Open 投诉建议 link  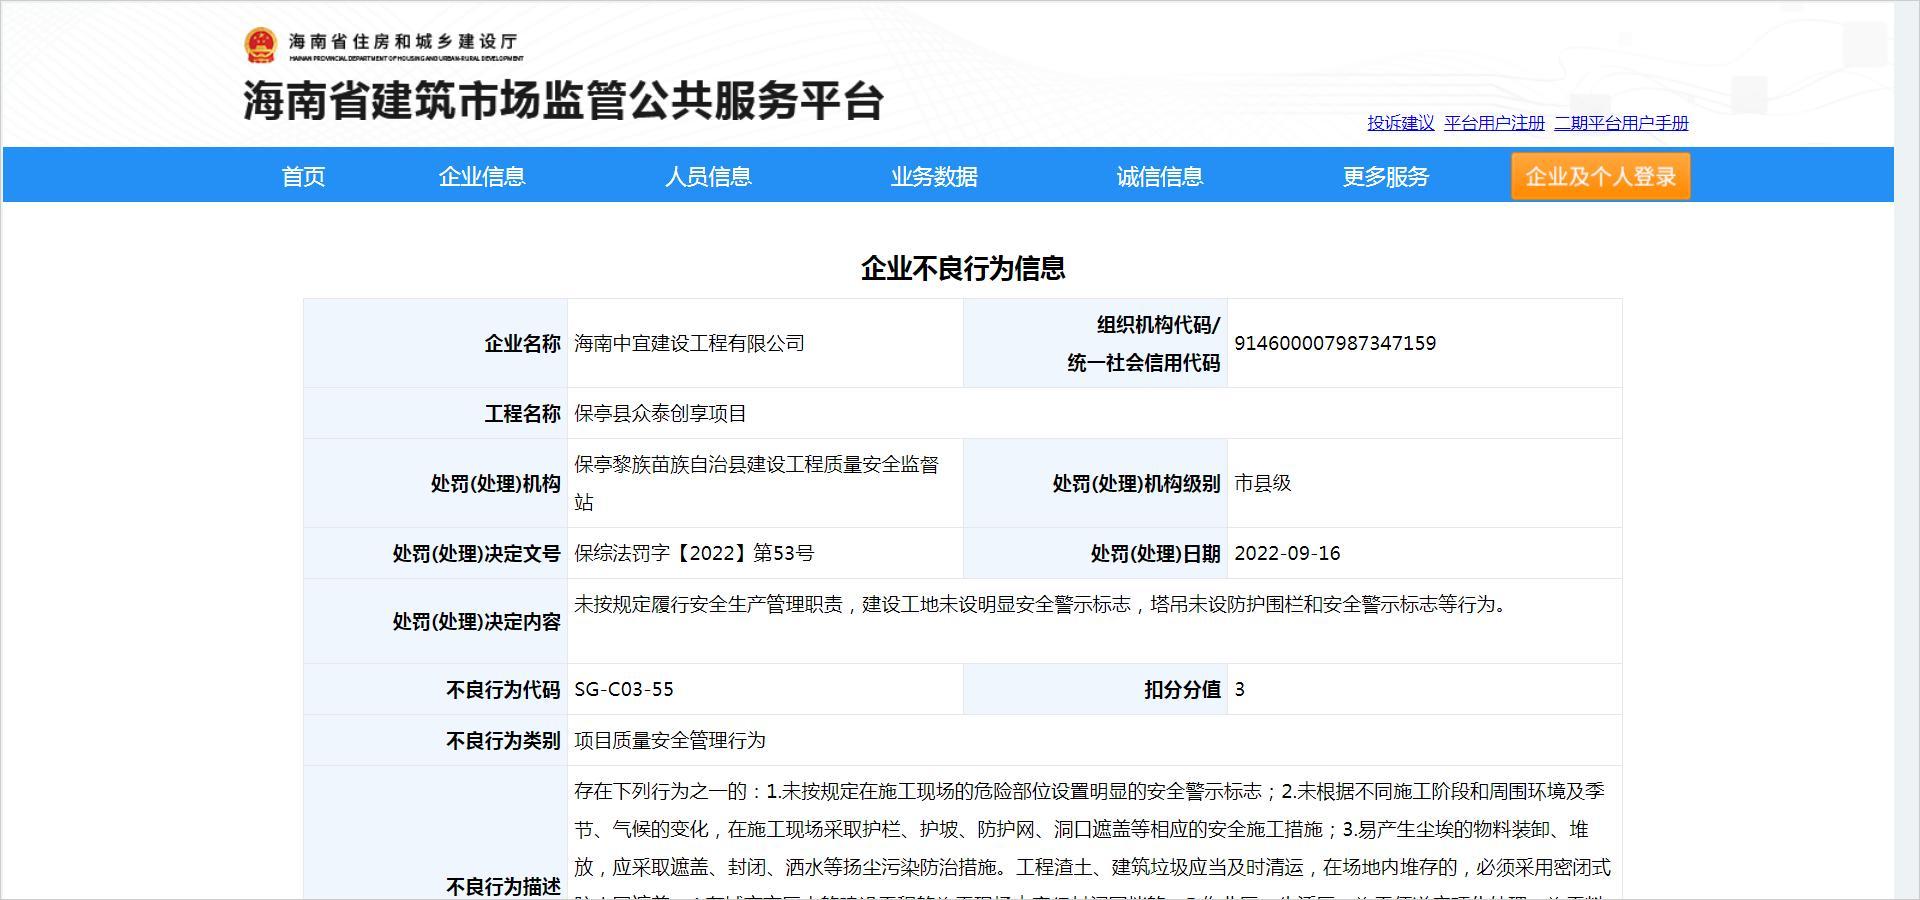pos(1400,123)
